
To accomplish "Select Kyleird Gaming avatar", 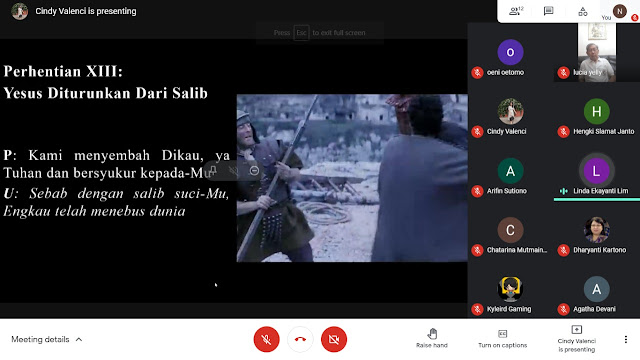I will click(x=510, y=289).
